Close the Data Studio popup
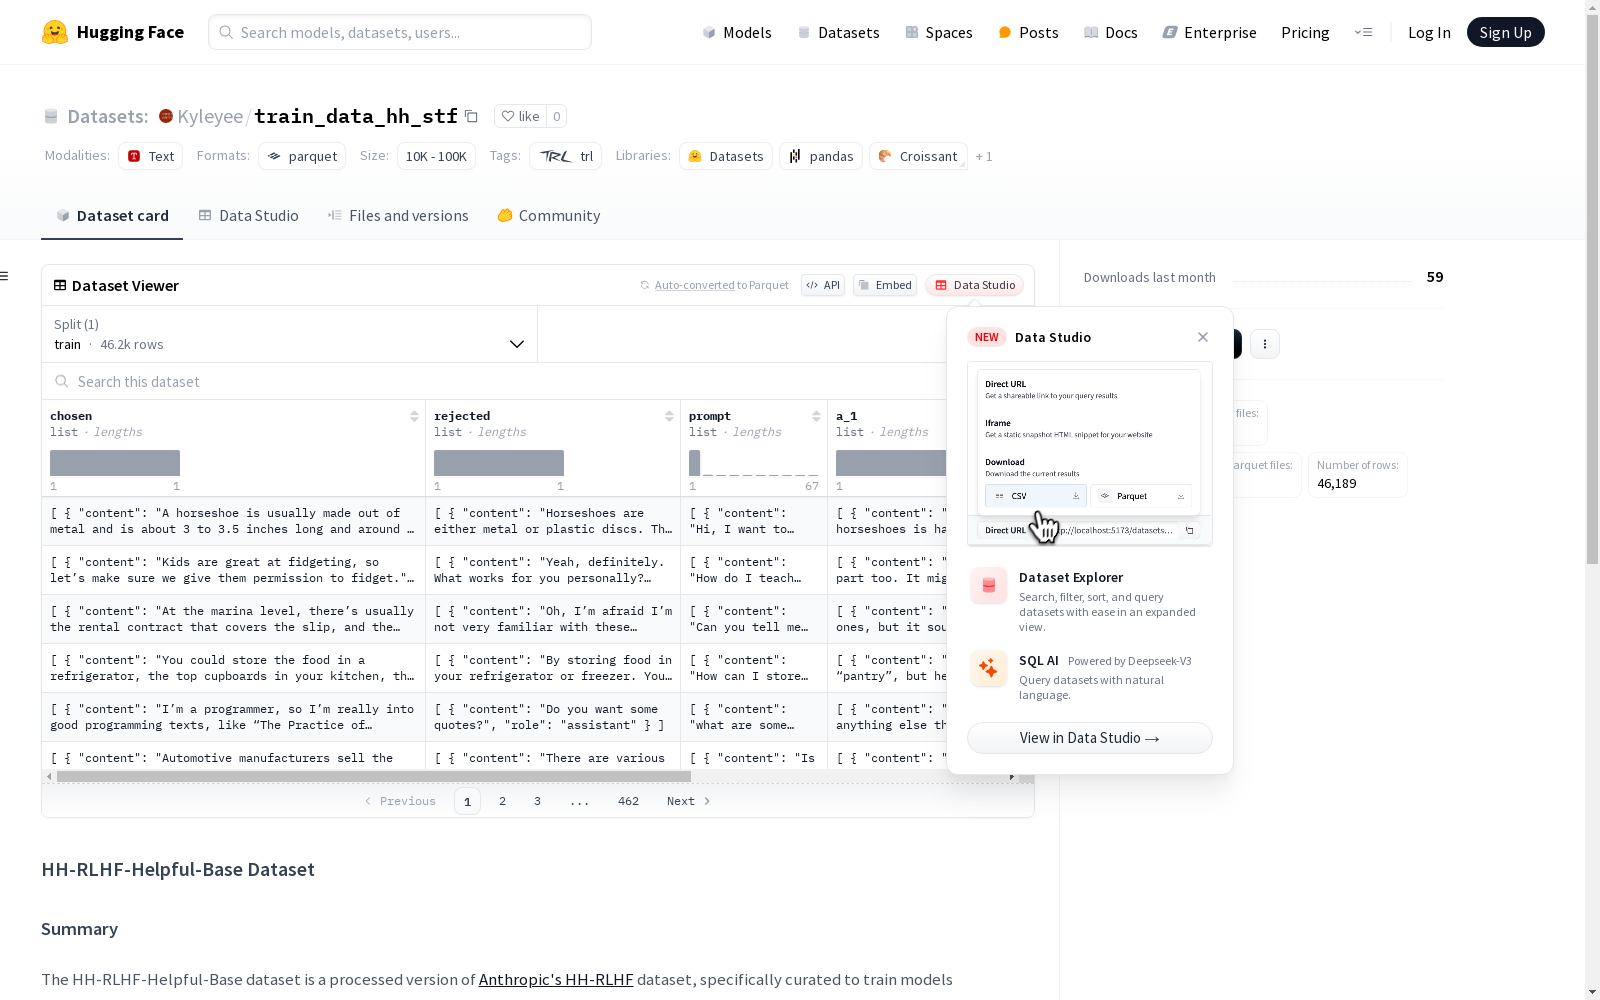Image resolution: width=1600 pixels, height=1000 pixels. (1203, 337)
